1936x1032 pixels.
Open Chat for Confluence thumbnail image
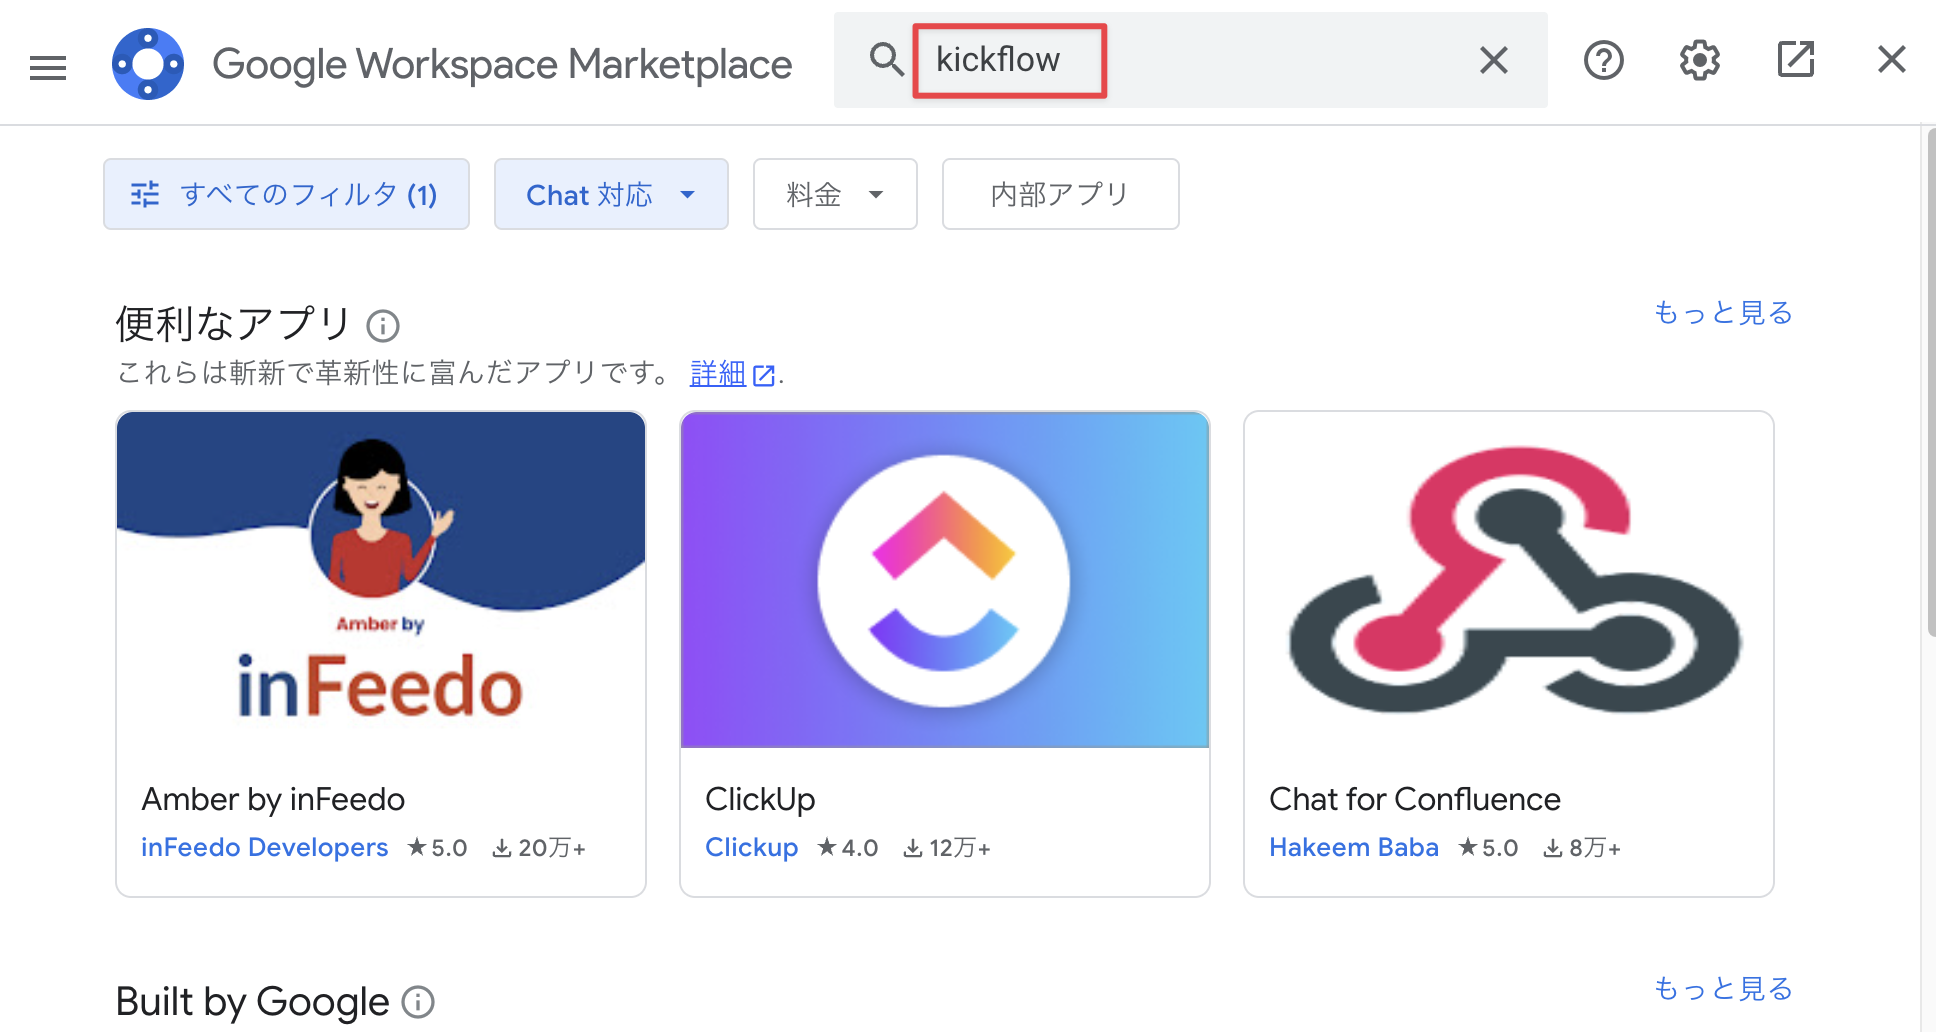1509,579
